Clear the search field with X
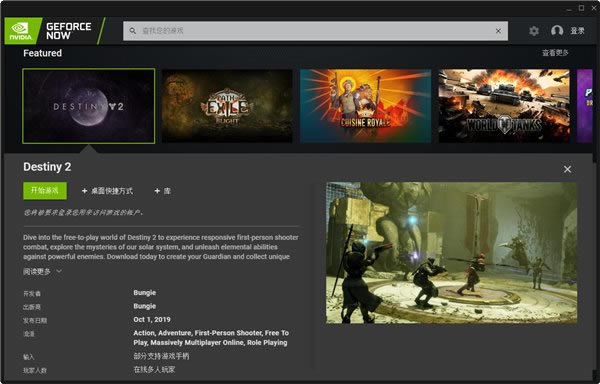This screenshot has height=384, width=600. [498, 31]
